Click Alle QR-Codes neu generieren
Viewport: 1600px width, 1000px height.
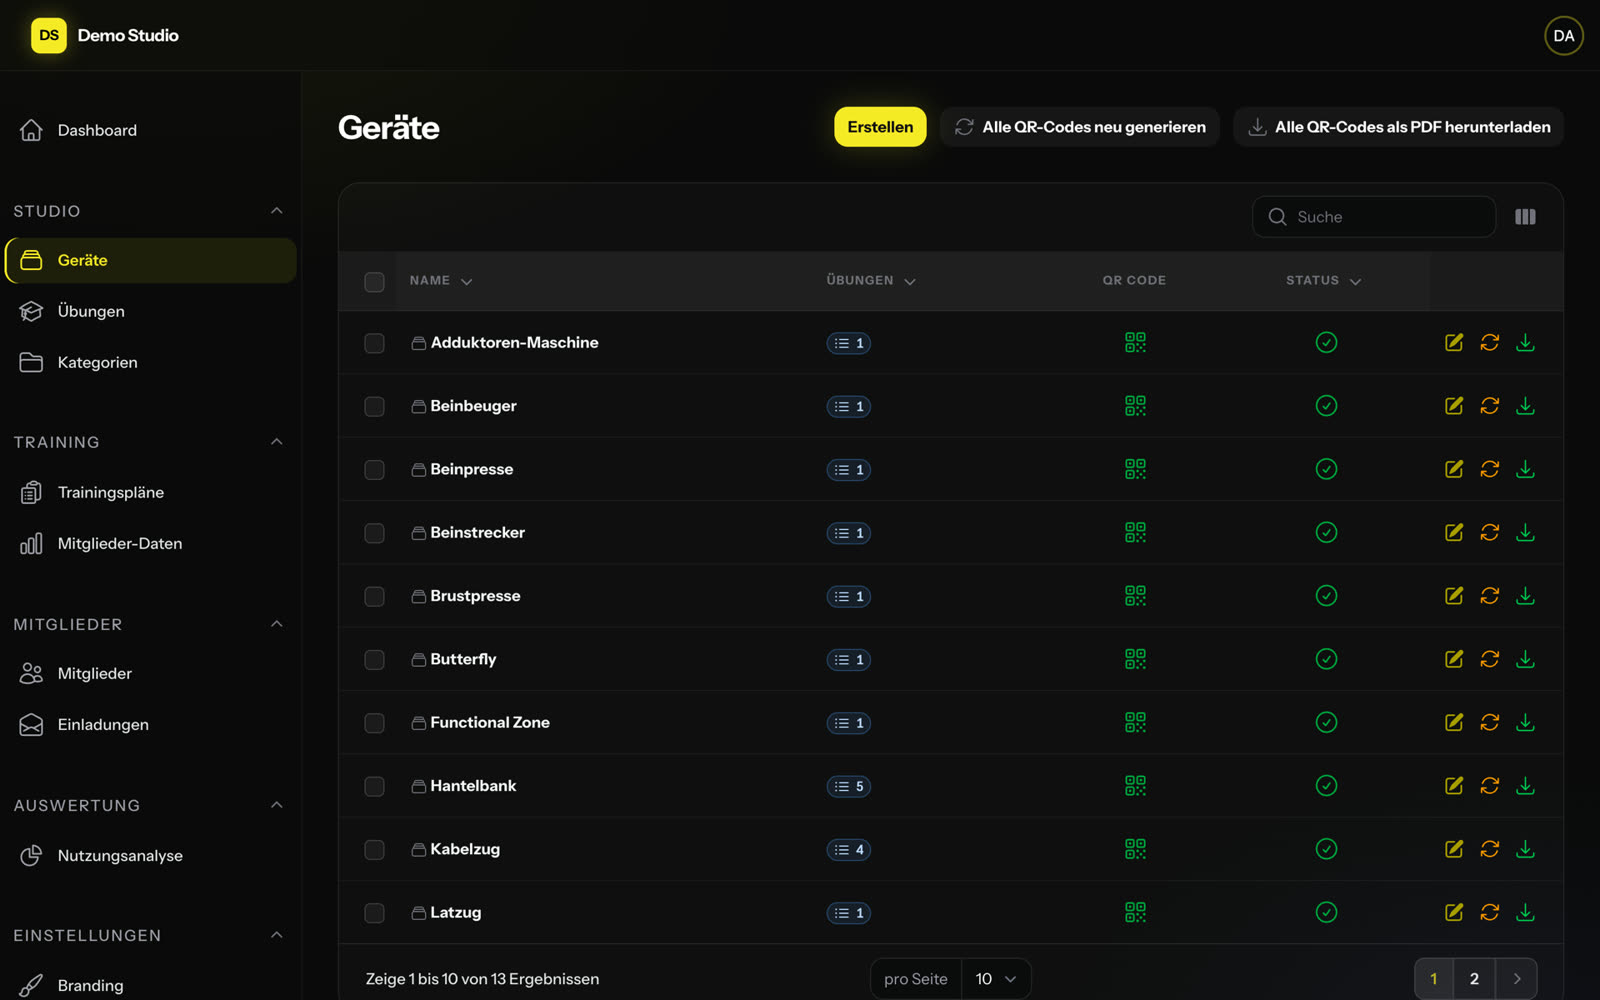[1080, 127]
